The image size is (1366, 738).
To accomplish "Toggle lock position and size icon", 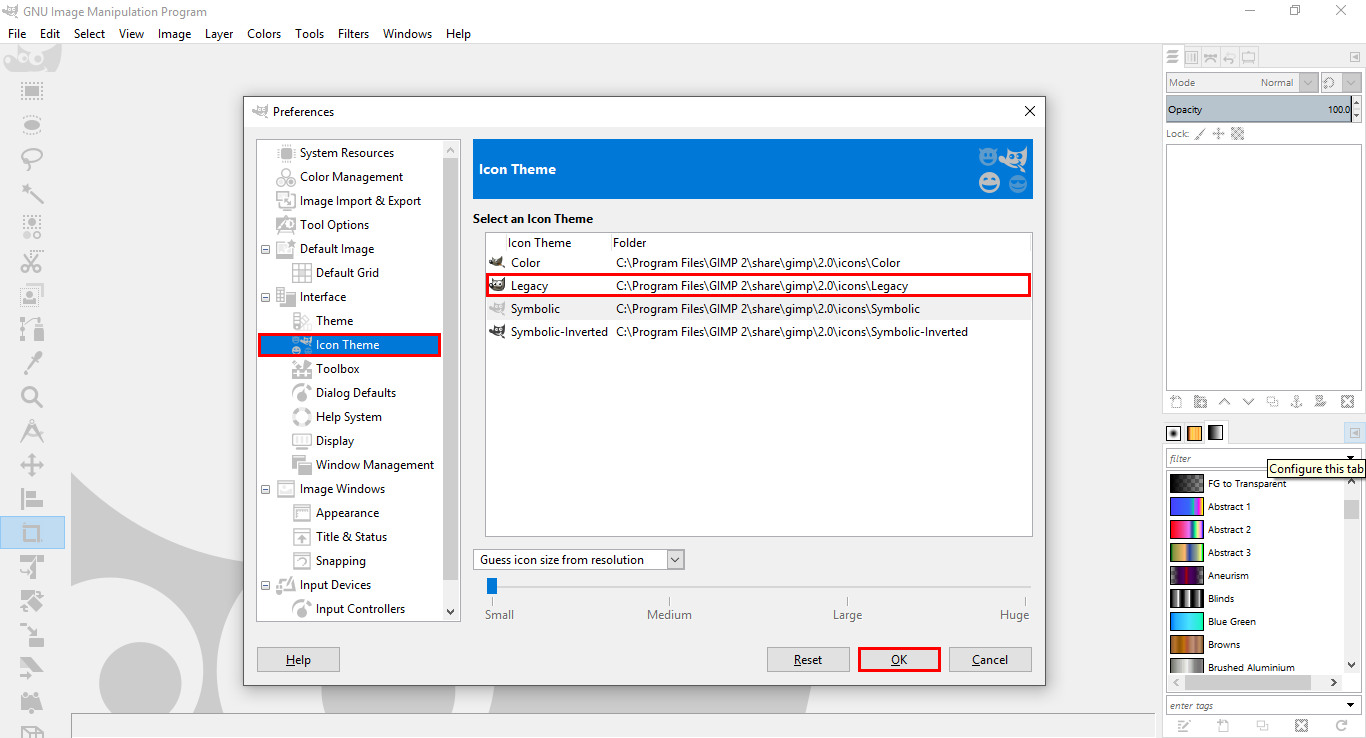I will tap(1218, 133).
